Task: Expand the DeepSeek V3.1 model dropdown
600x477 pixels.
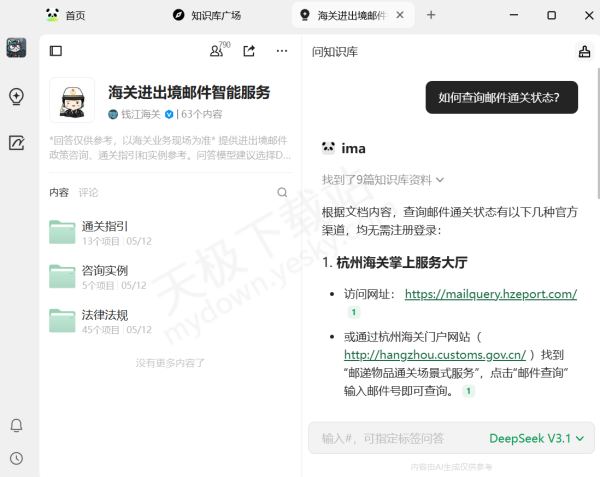Action: (x=538, y=438)
